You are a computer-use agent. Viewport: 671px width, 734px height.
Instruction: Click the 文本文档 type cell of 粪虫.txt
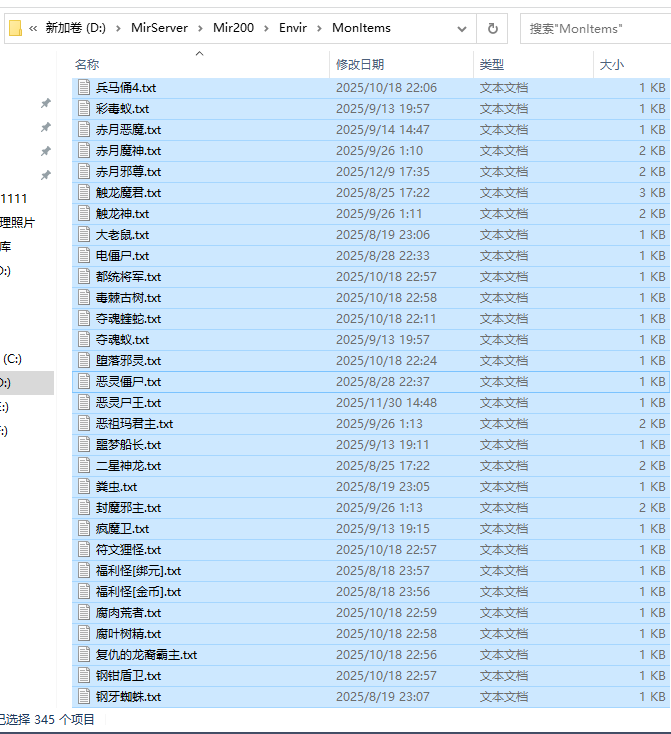coord(504,487)
